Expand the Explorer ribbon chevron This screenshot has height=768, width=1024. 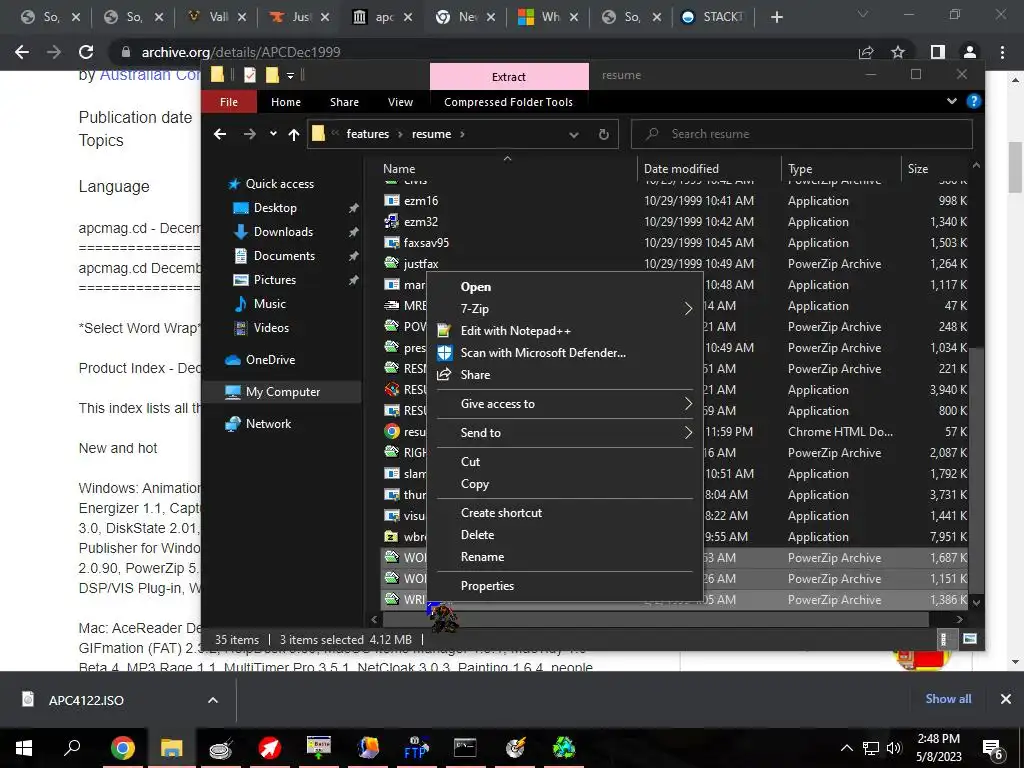point(952,101)
